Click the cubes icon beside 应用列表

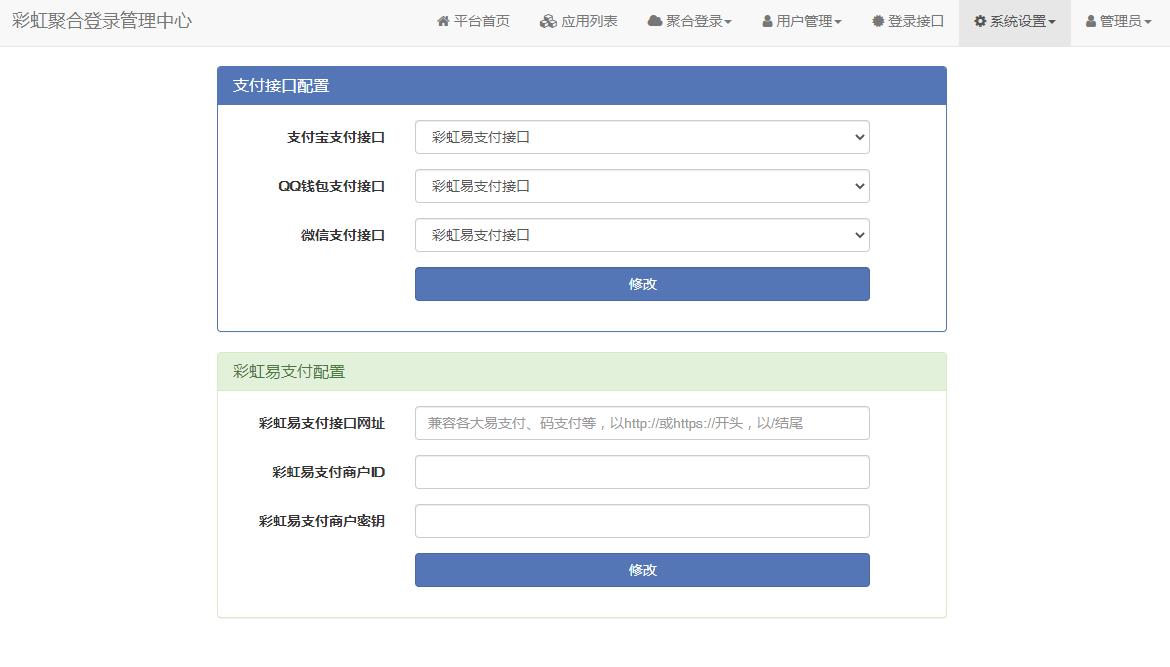pyautogui.click(x=548, y=21)
